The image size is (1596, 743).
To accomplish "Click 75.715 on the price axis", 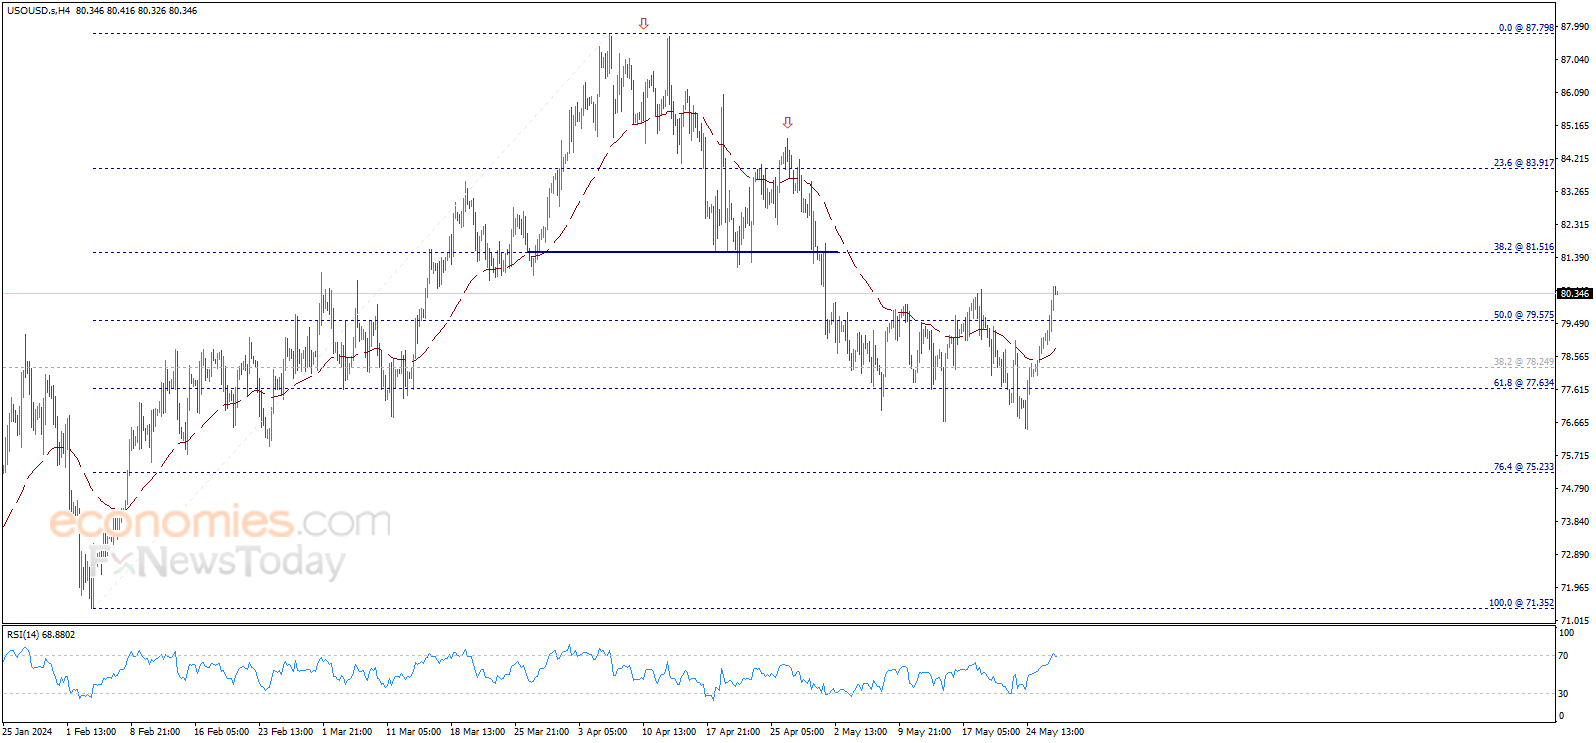I will click(1574, 456).
